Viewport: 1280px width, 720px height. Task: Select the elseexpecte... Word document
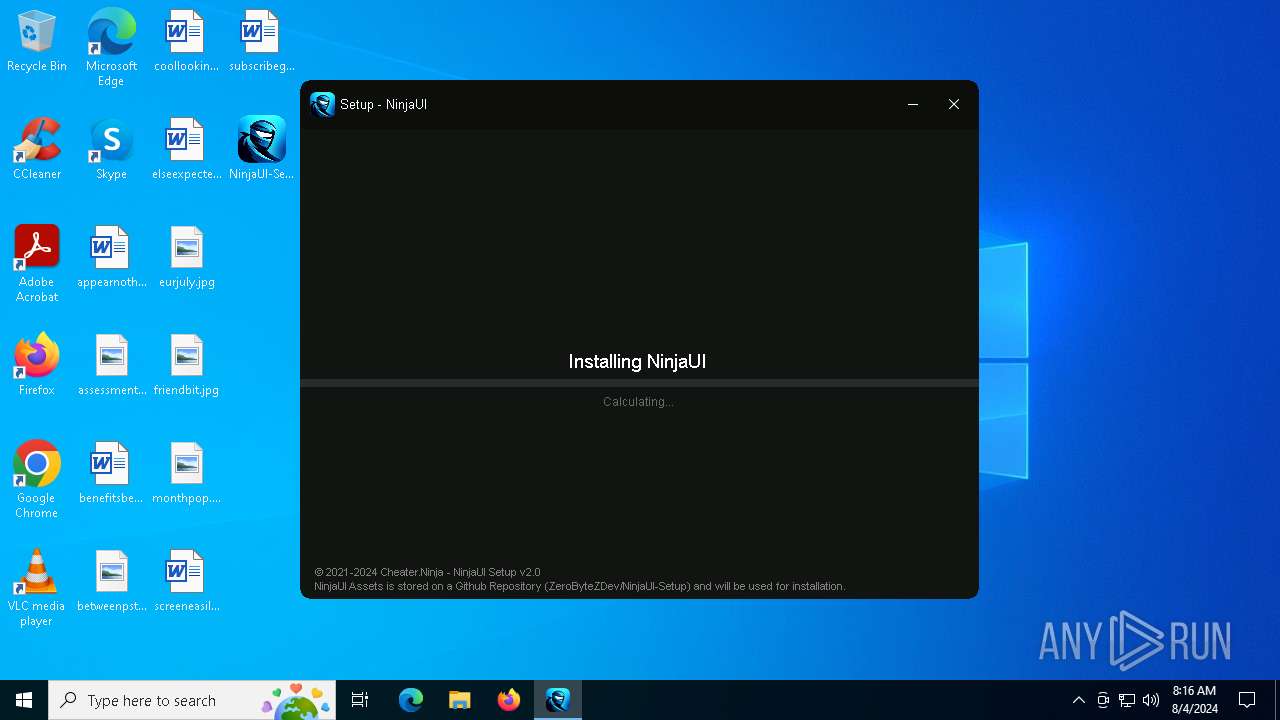coord(186,150)
